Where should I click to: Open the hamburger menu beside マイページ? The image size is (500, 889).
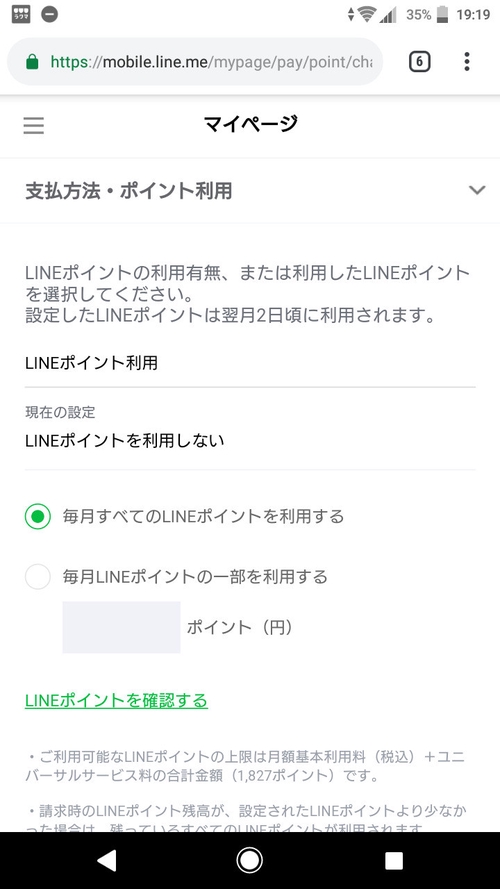pyautogui.click(x=33, y=125)
